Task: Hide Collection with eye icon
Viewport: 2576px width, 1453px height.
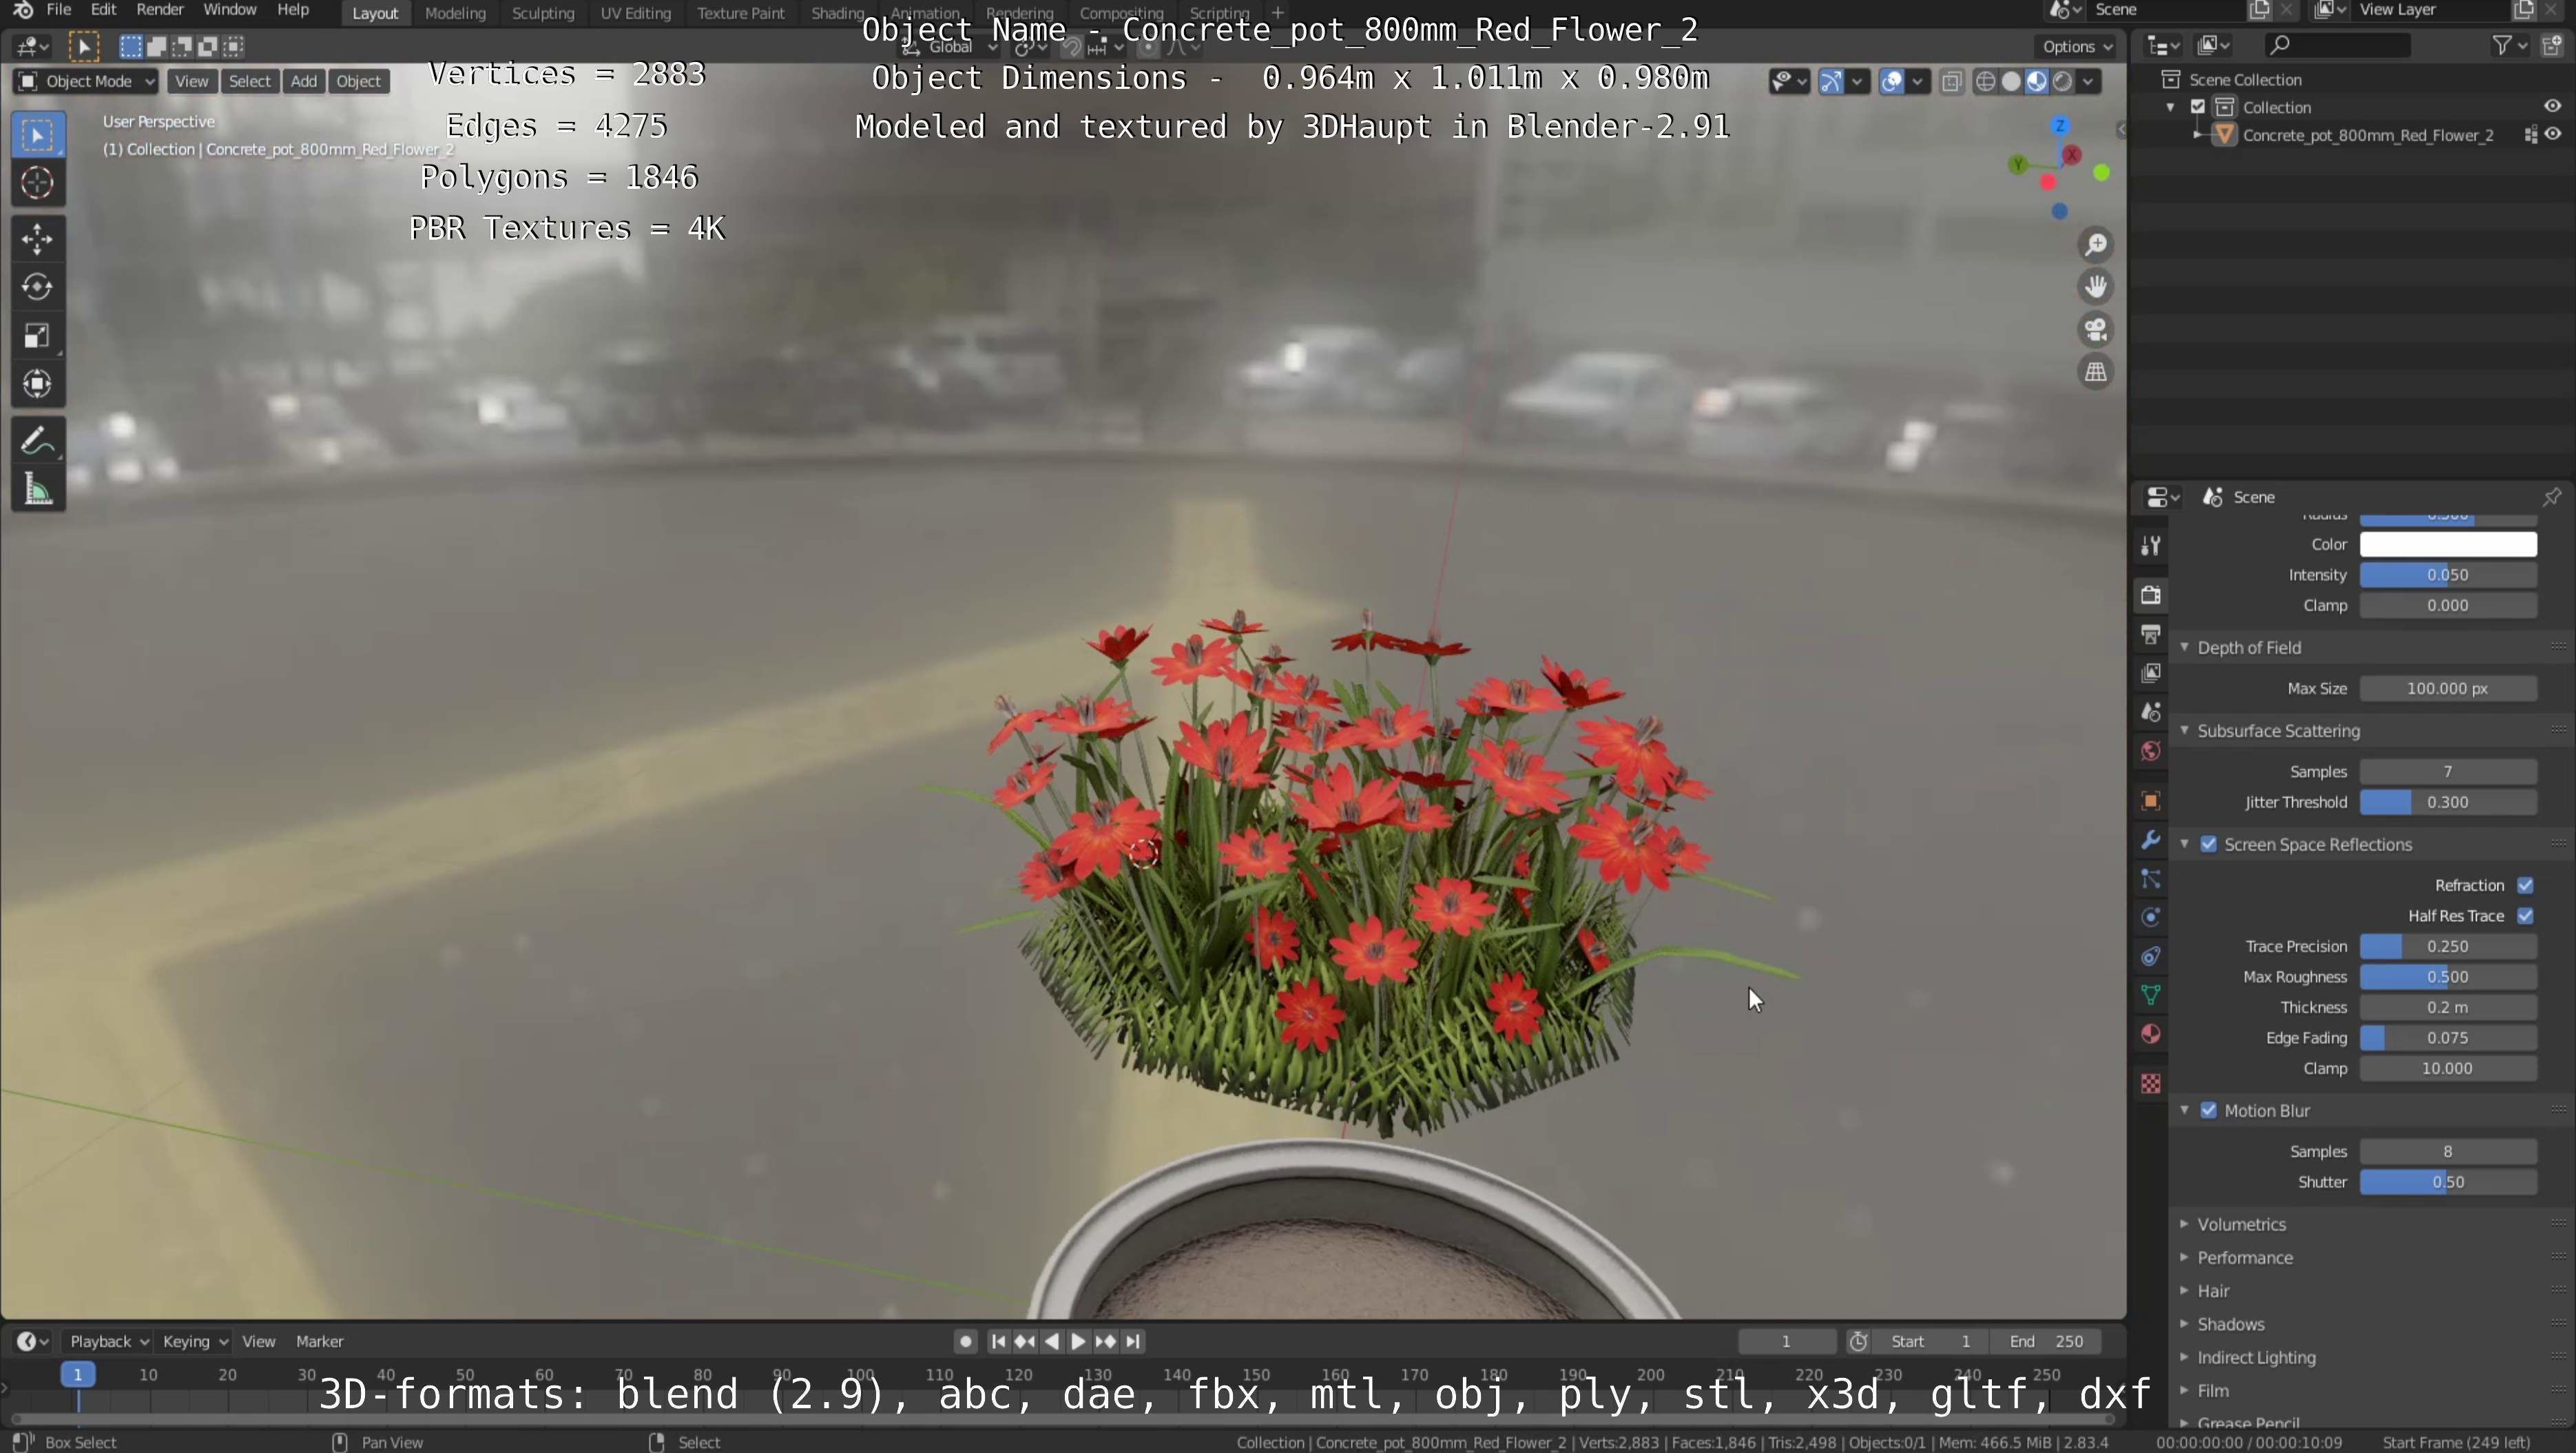Action: (2553, 106)
